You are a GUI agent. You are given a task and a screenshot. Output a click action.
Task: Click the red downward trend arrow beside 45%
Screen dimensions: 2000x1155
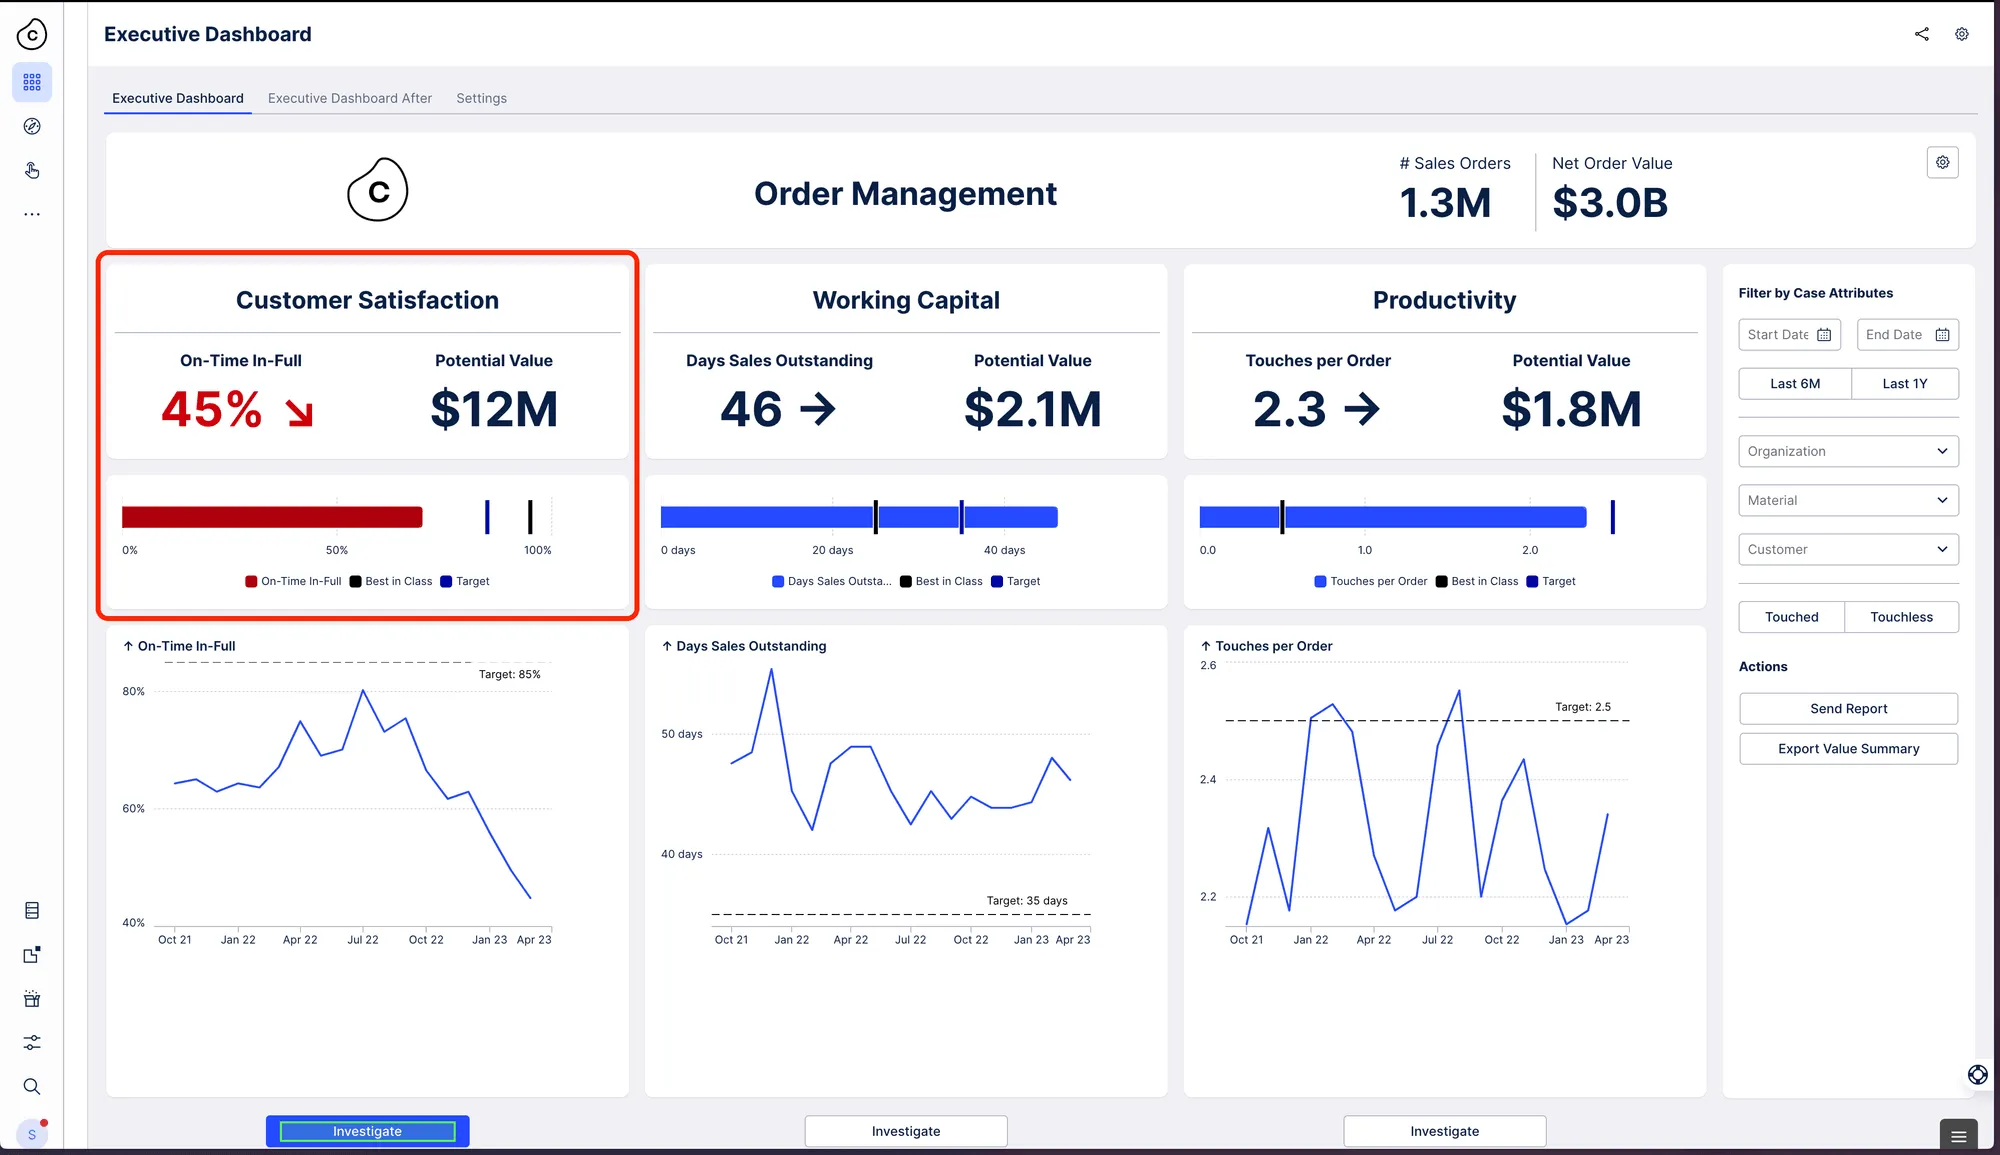click(299, 412)
